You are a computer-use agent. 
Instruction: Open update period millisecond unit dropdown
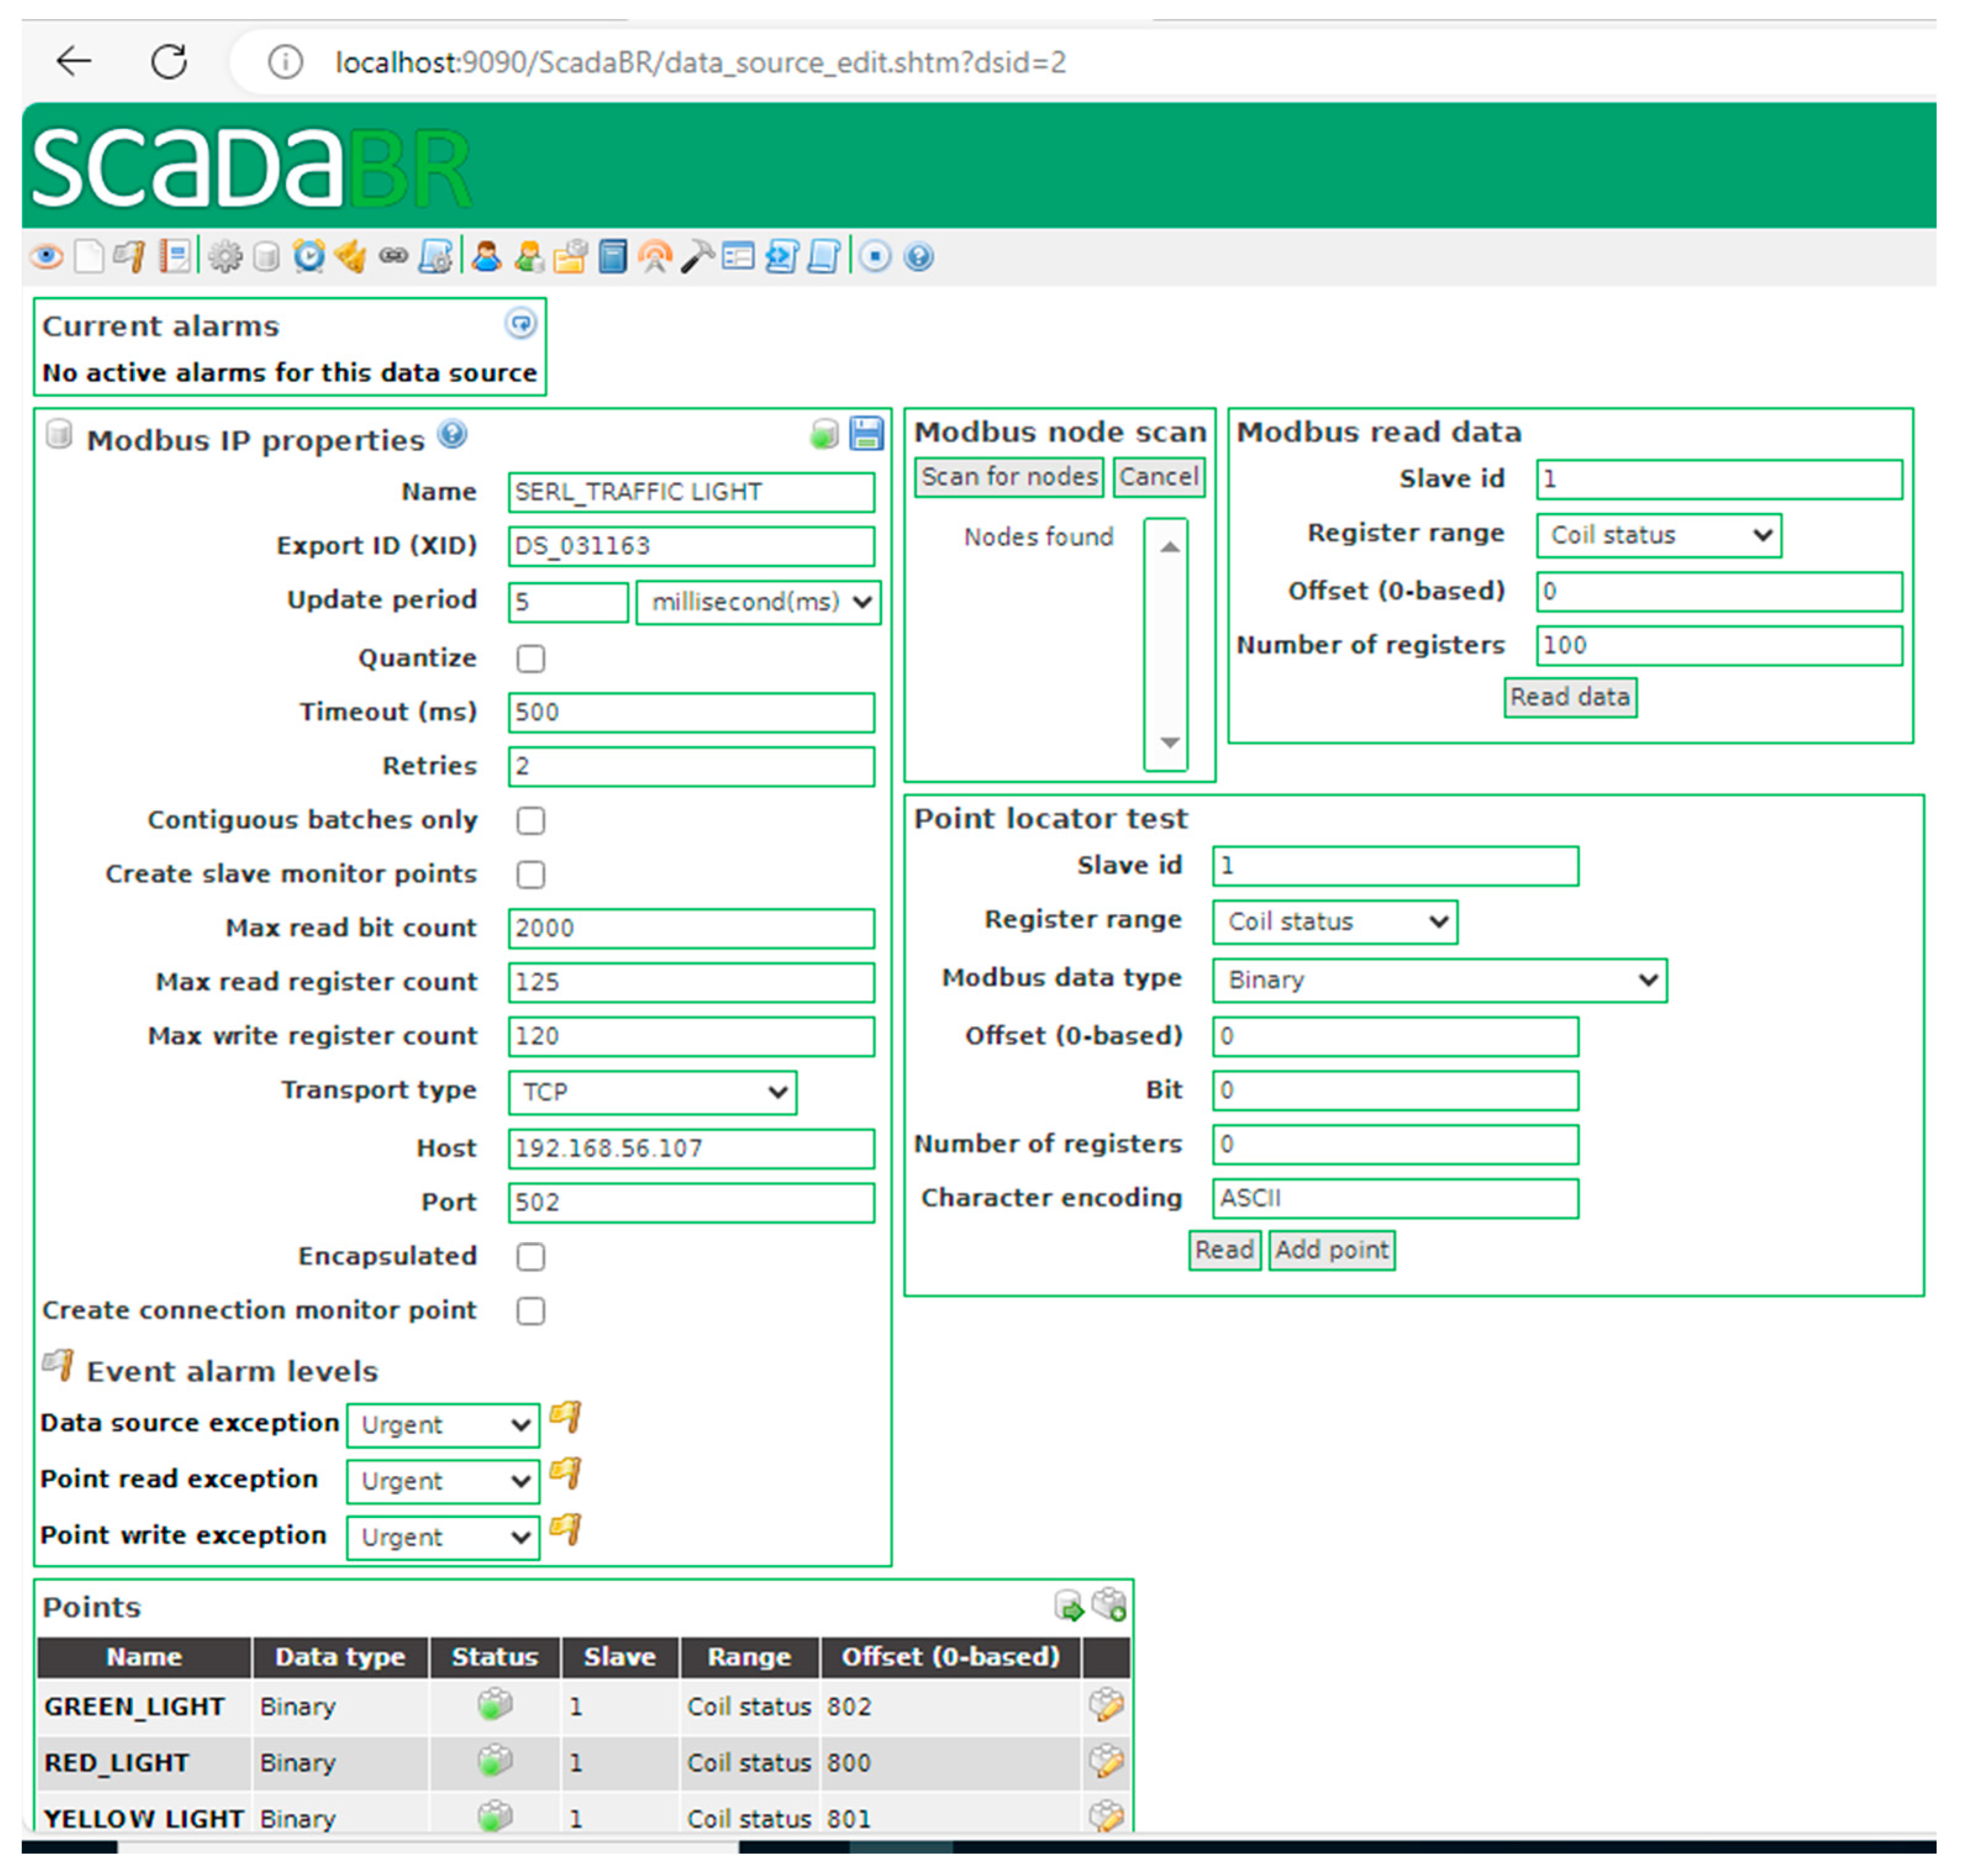pos(758,602)
